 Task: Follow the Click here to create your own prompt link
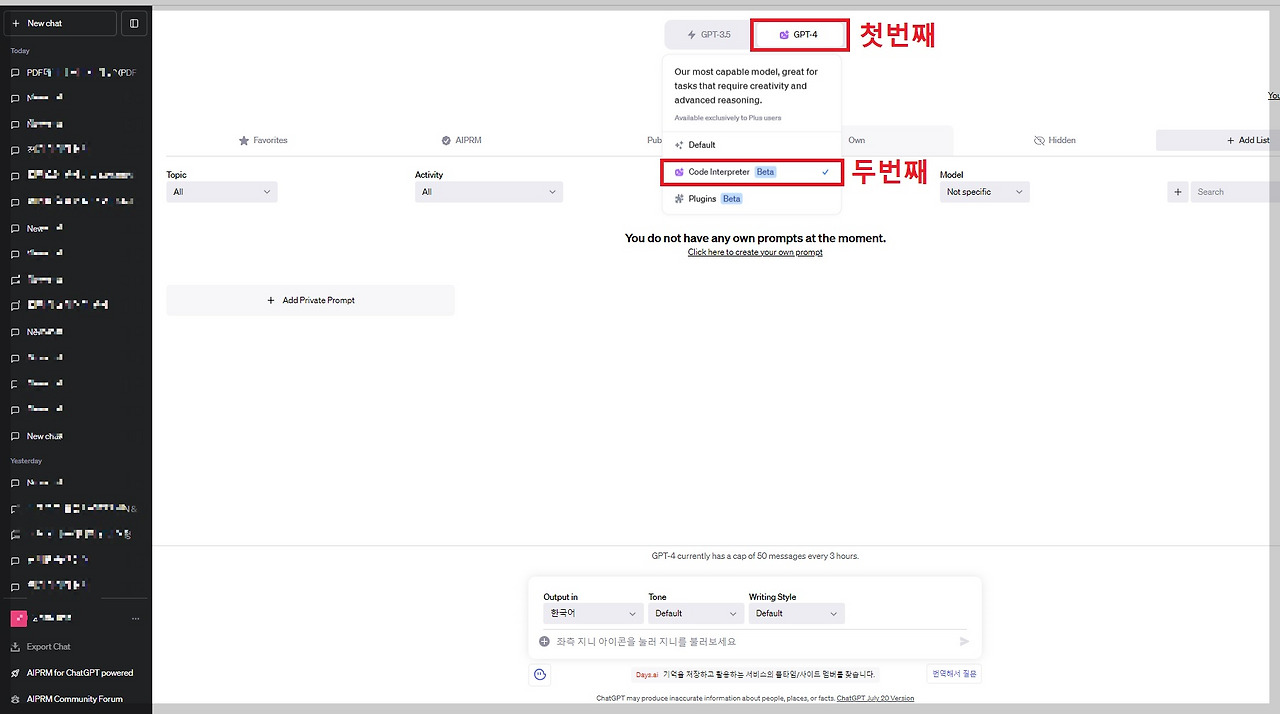tap(755, 253)
